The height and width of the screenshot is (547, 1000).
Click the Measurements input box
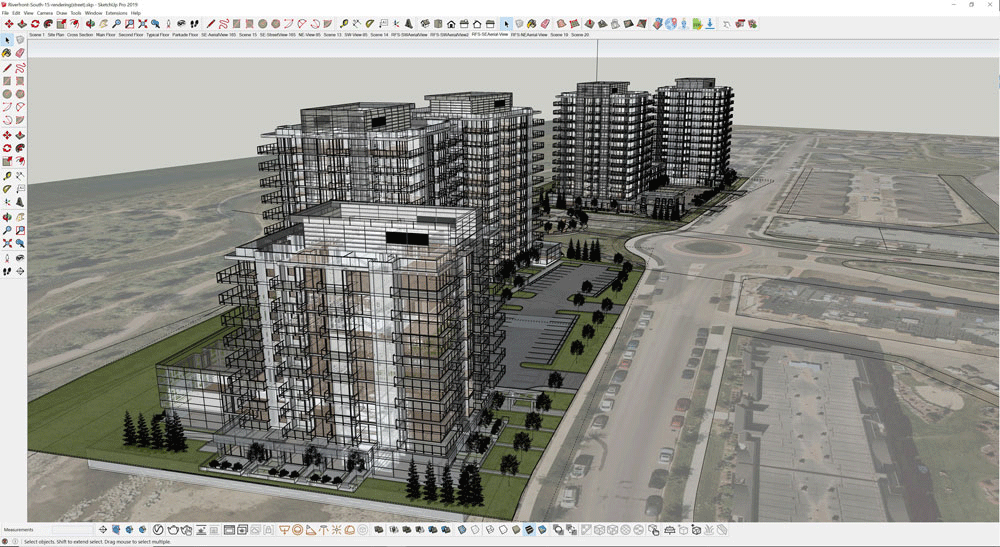(x=72, y=530)
